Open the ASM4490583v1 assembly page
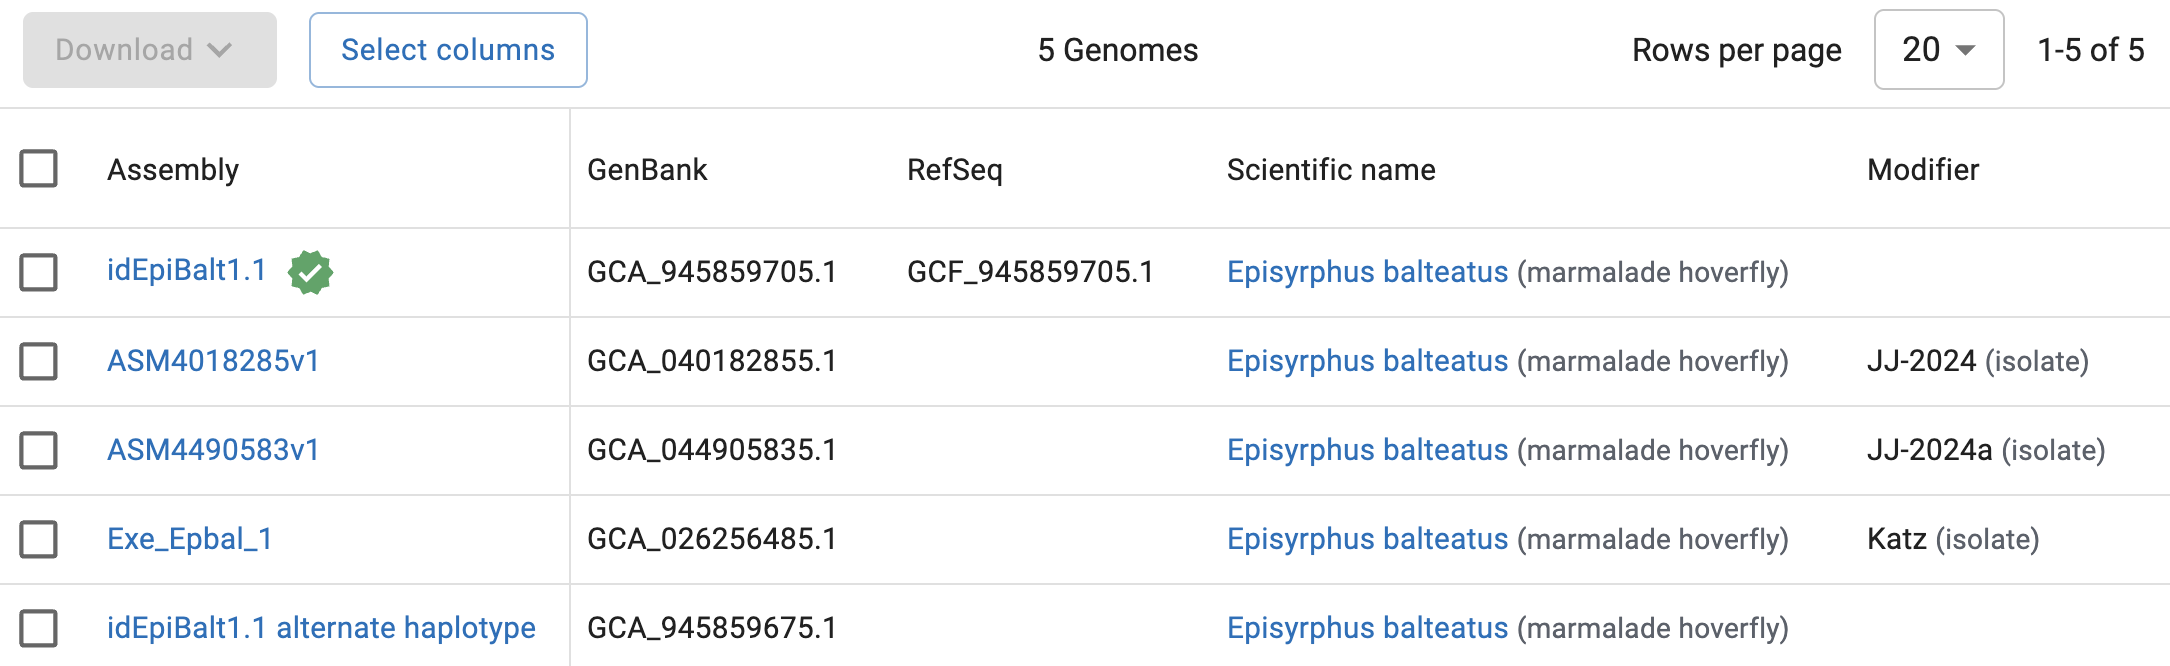The image size is (2170, 666). click(x=213, y=450)
